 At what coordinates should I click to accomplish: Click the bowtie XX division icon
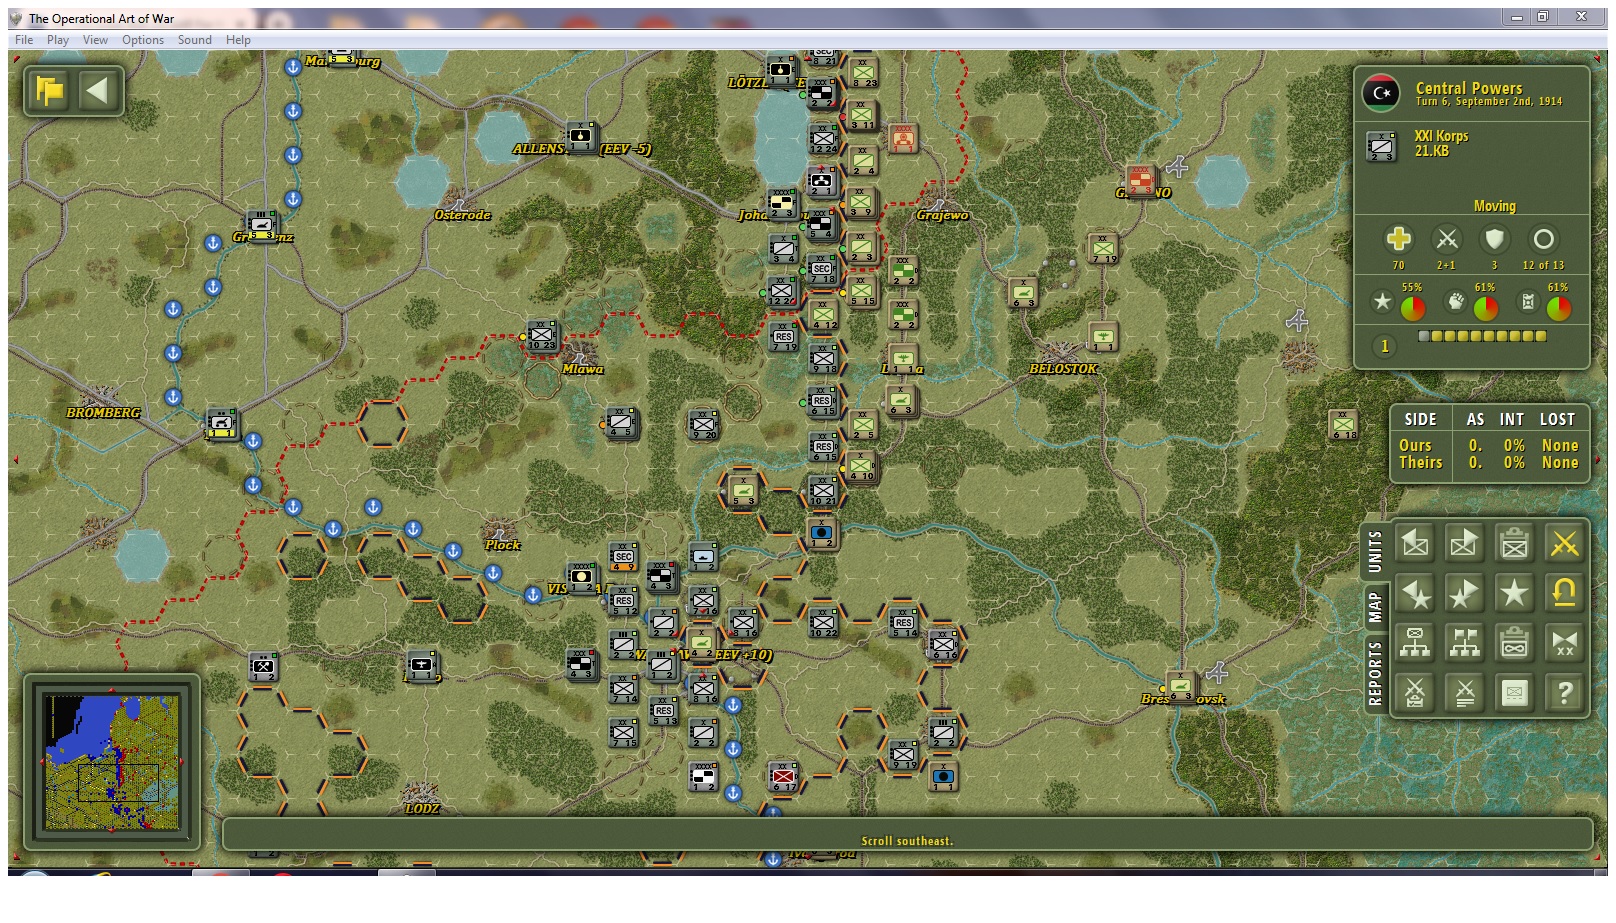coord(1564,643)
